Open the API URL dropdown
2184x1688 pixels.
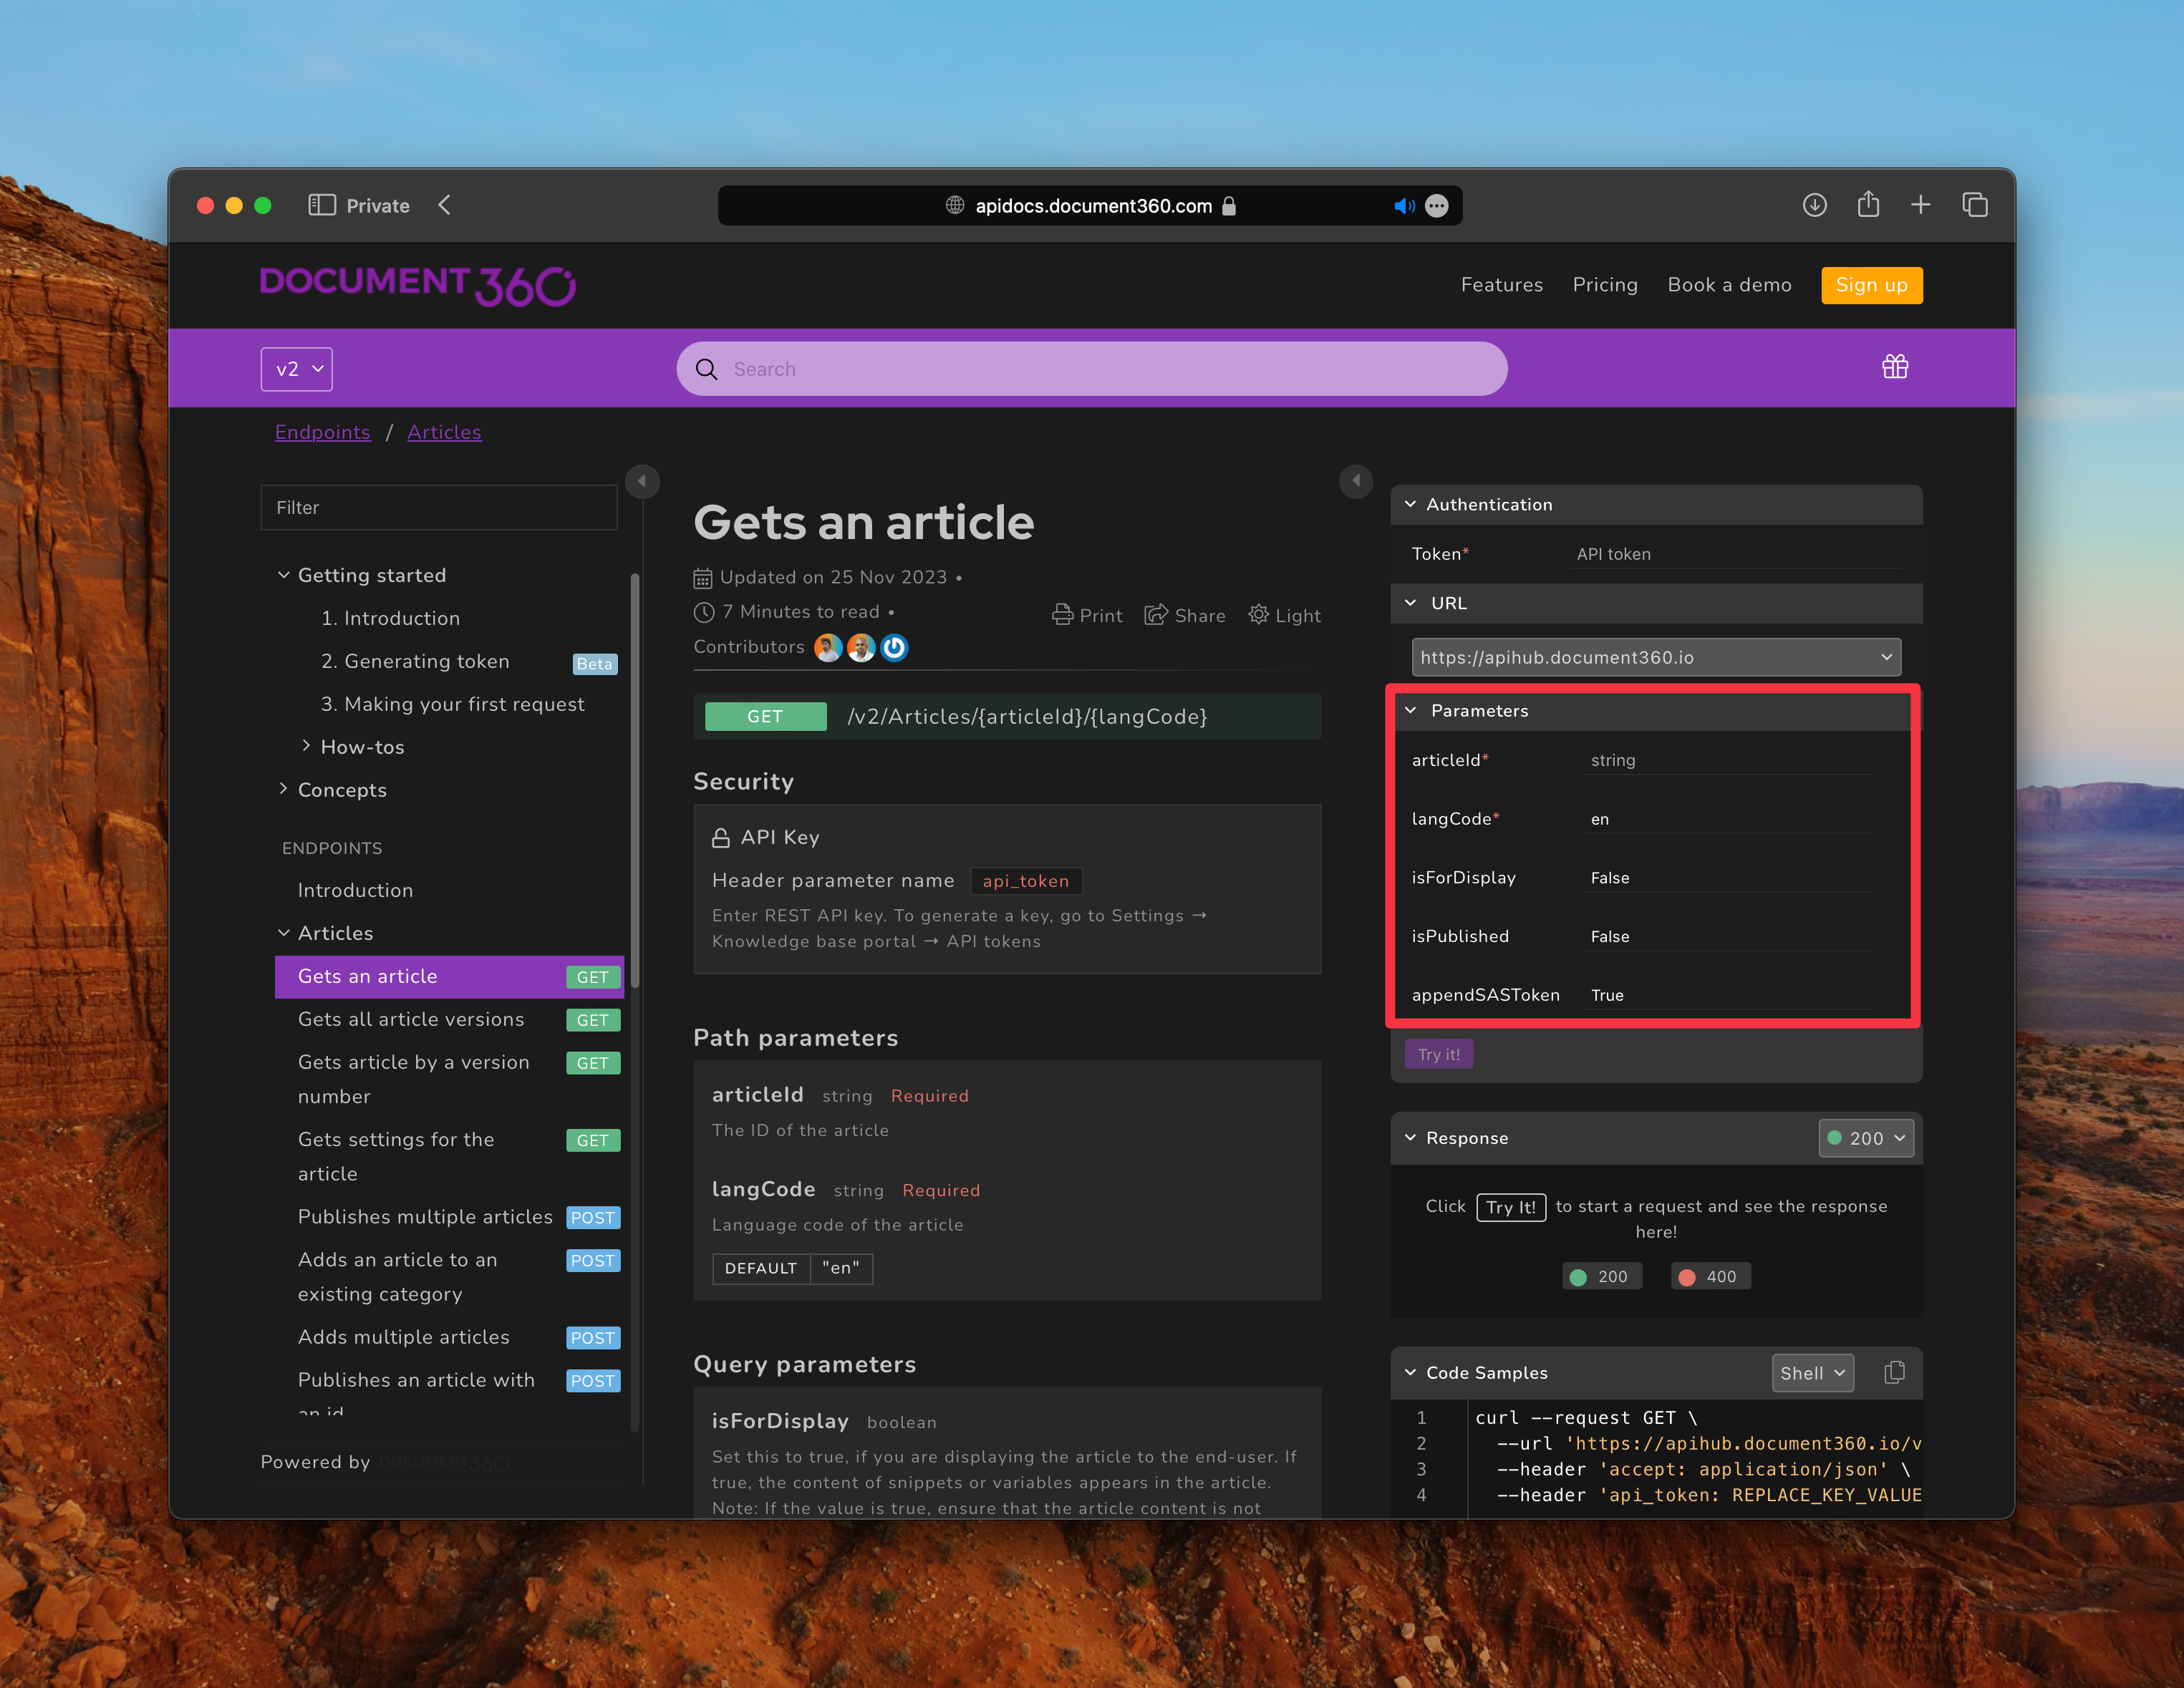[1655, 657]
